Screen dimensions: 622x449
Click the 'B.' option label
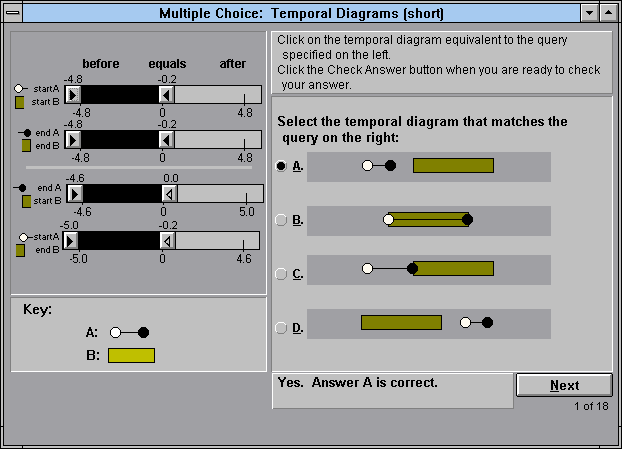298,220
